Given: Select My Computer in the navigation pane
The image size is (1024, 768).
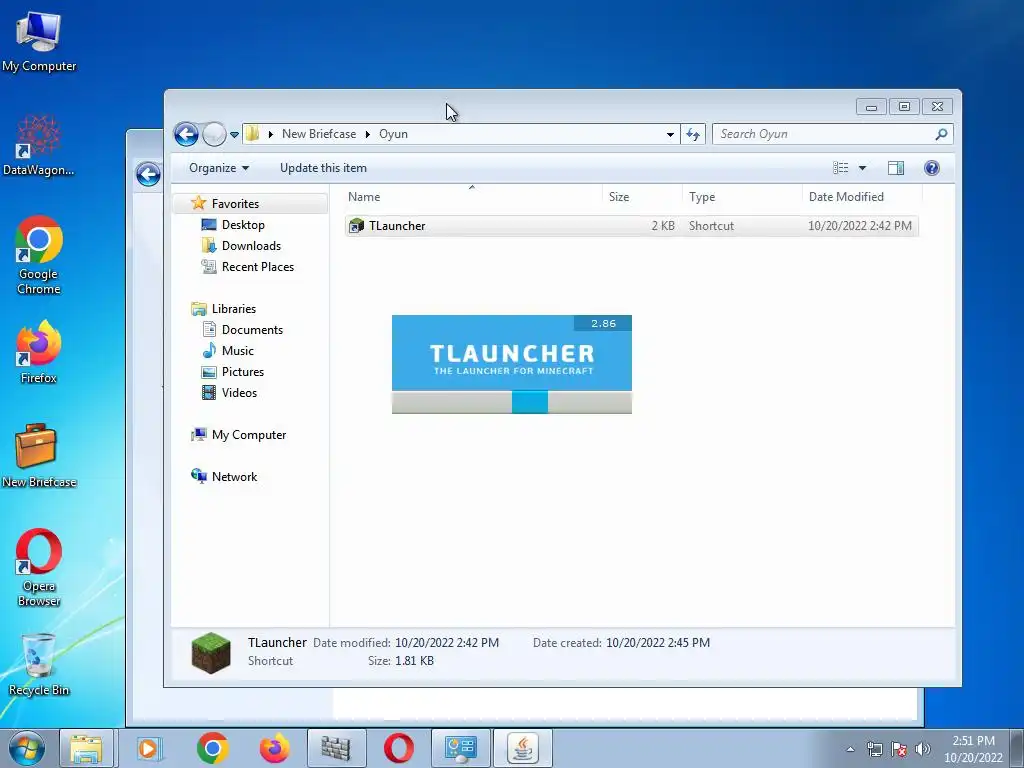Looking at the screenshot, I should tap(249, 435).
